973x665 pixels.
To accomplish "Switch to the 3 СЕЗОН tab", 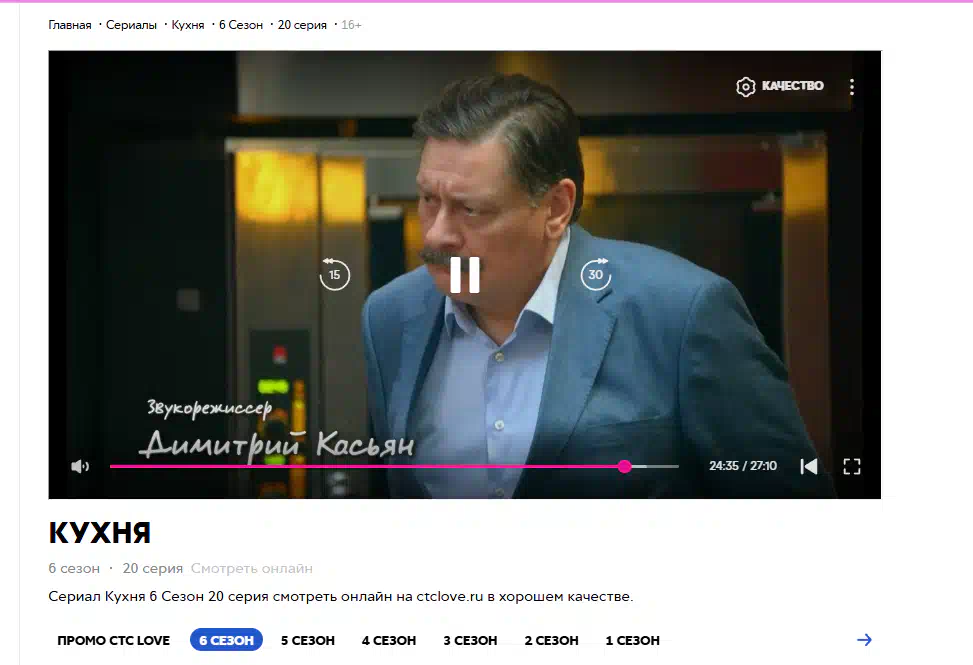I will [470, 640].
